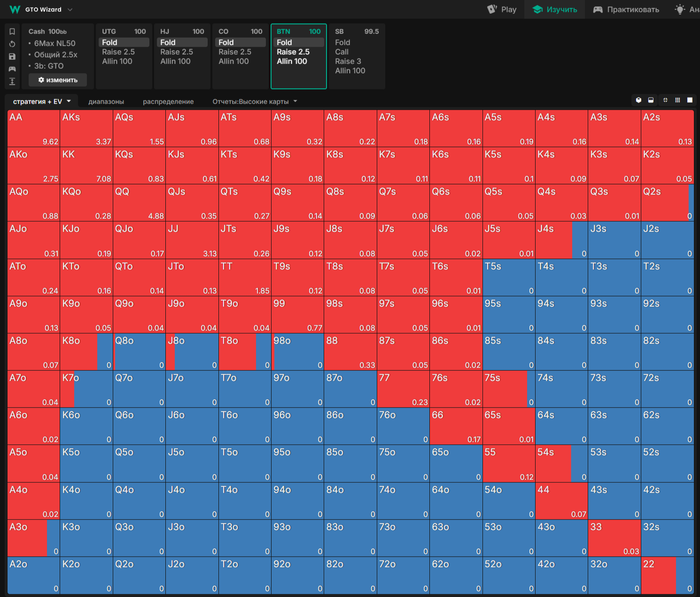The image size is (700, 597).
Task: Switch to the large square view icon
Action: click(690, 100)
